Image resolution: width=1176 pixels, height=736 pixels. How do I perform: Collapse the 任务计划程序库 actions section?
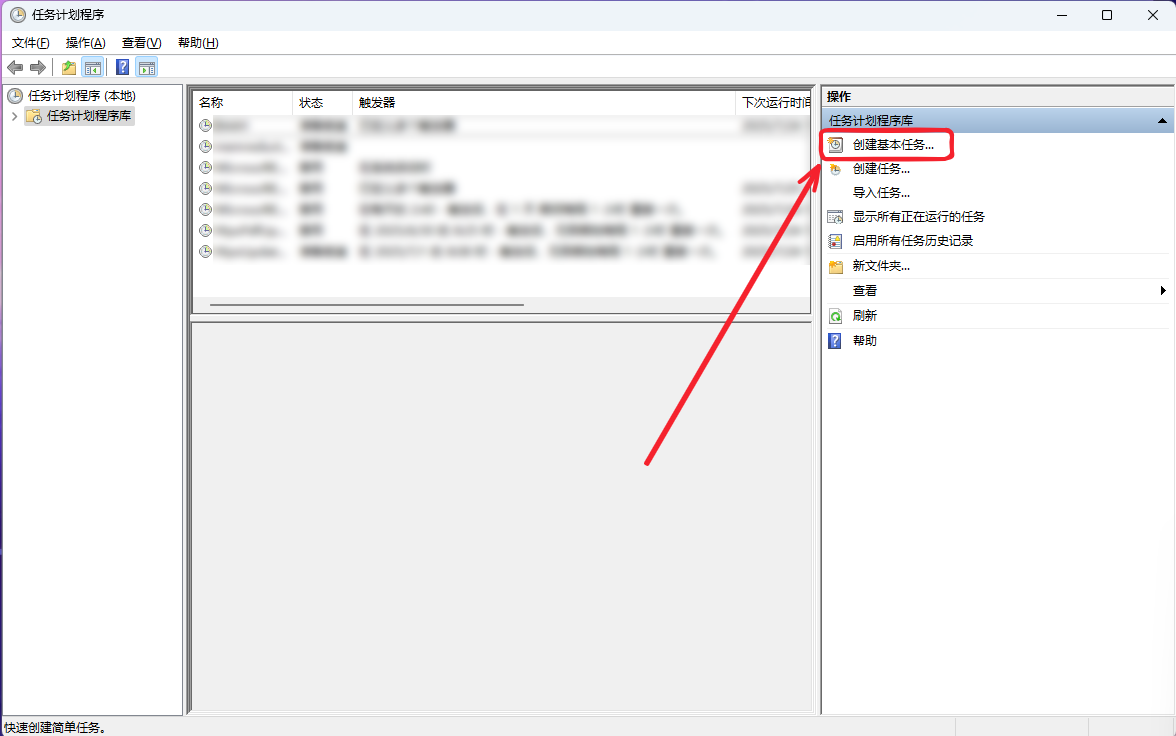[1162, 119]
